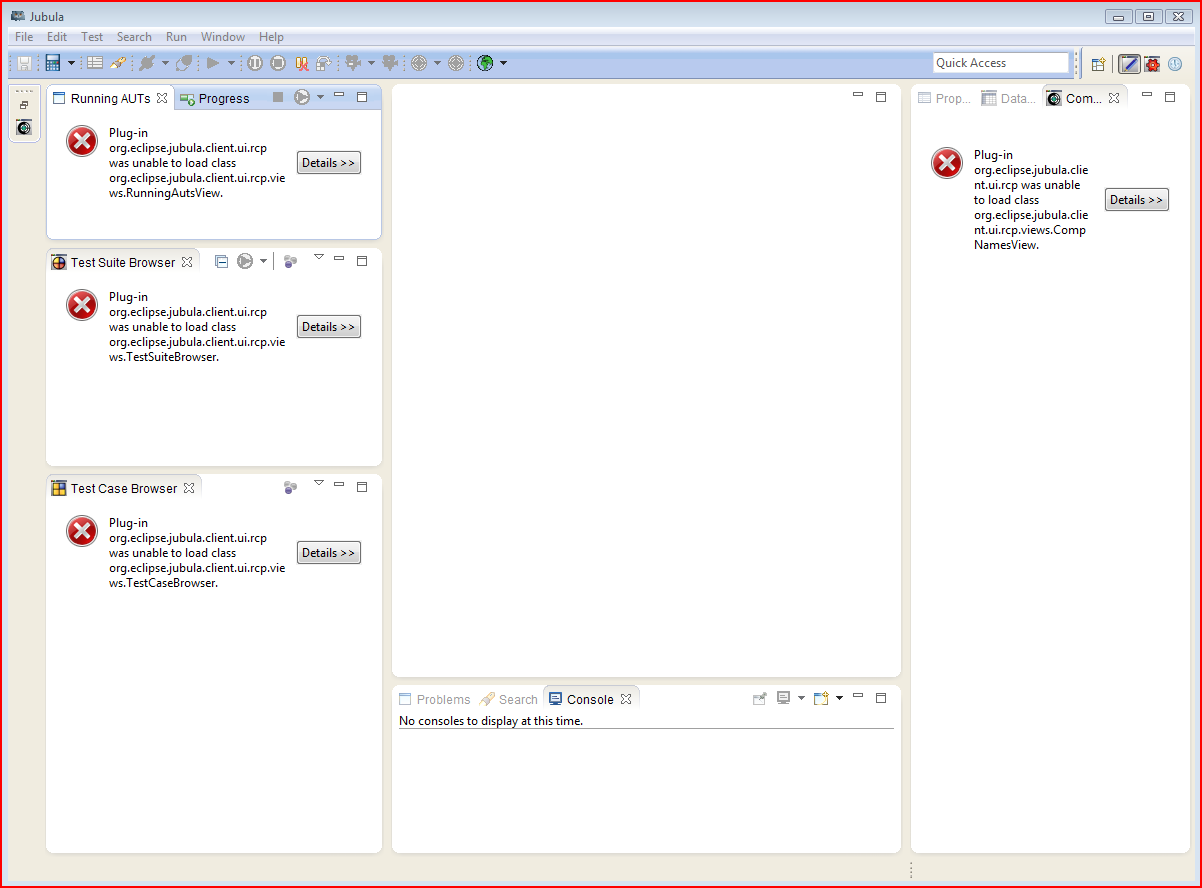This screenshot has height=888, width=1202.
Task: Open the Edit menu
Action: point(57,37)
